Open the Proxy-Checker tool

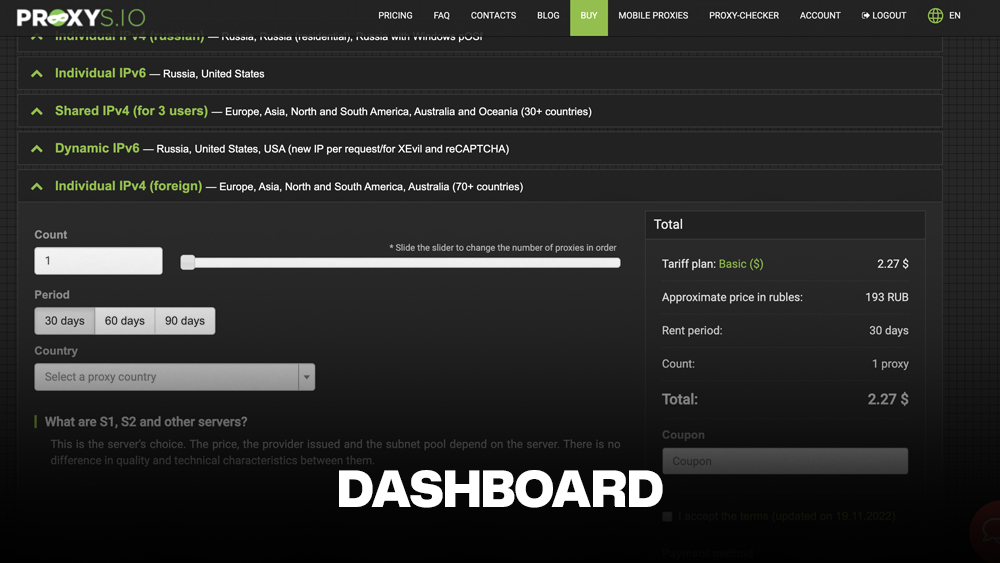(x=744, y=15)
